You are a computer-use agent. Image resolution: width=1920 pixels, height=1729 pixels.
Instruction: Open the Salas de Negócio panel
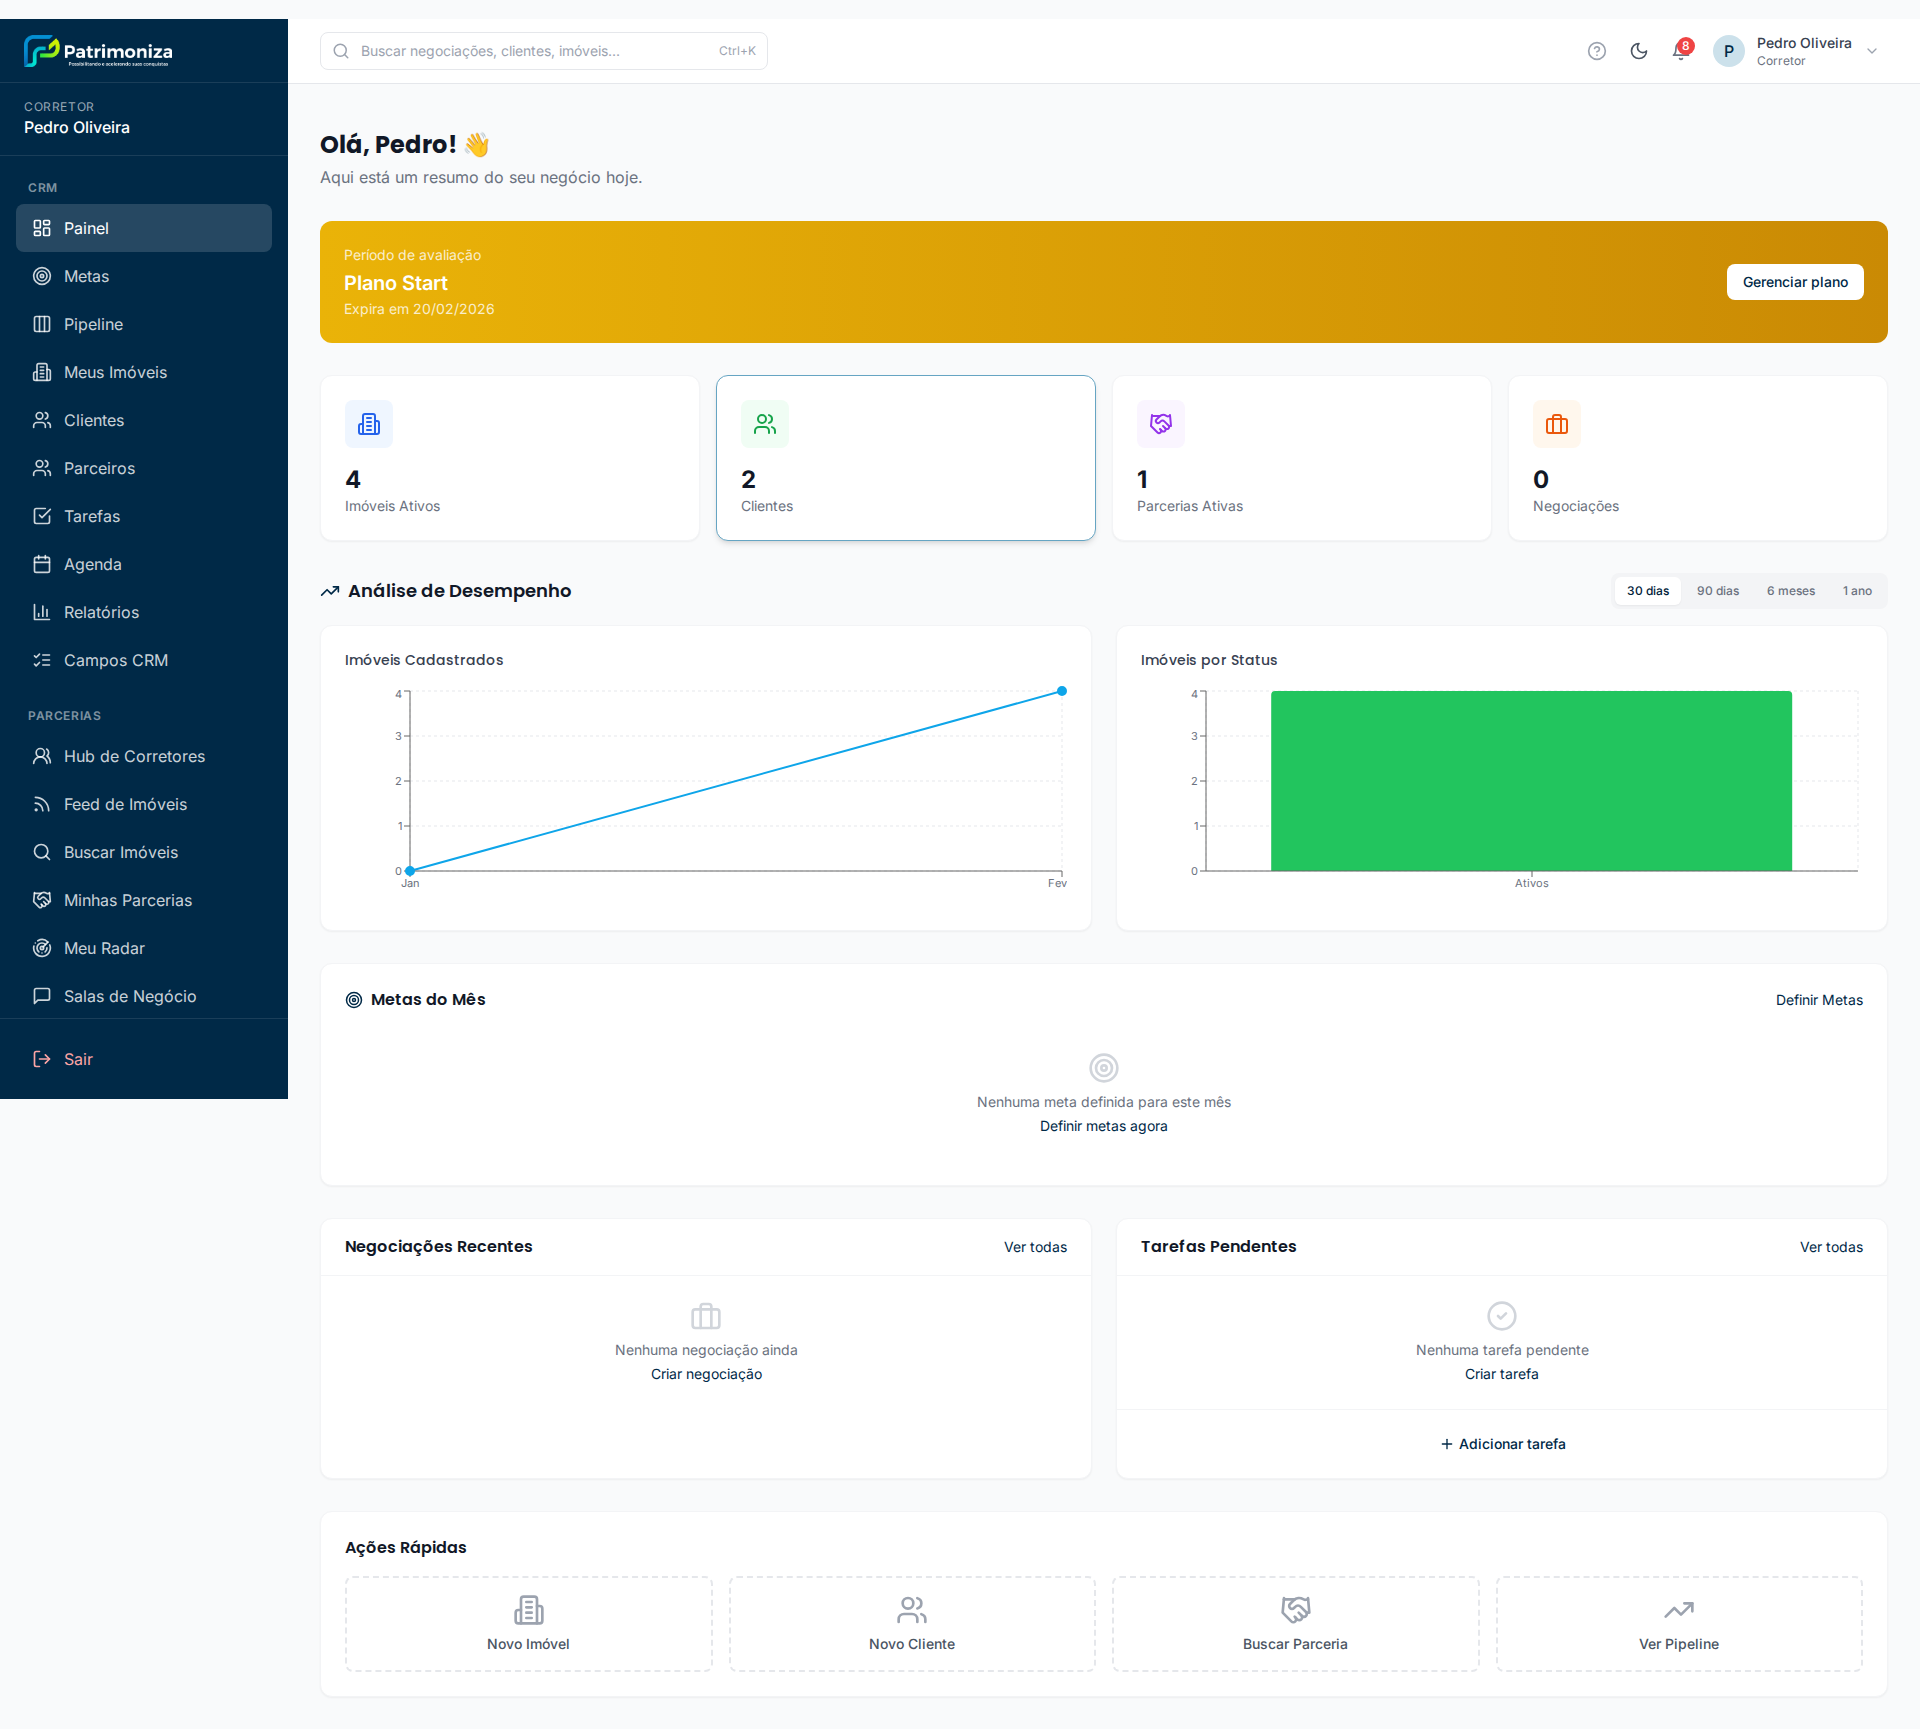pyautogui.click(x=129, y=995)
